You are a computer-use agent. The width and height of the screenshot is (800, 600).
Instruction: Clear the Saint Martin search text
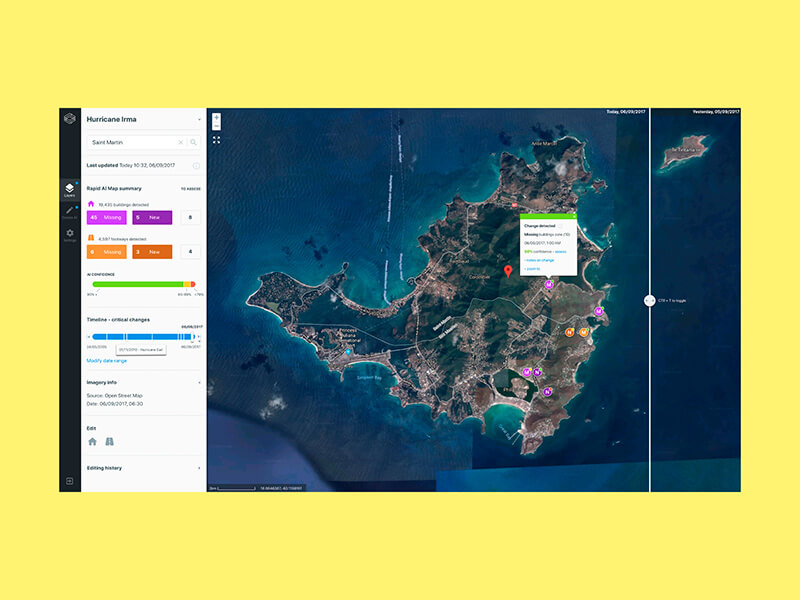(181, 143)
